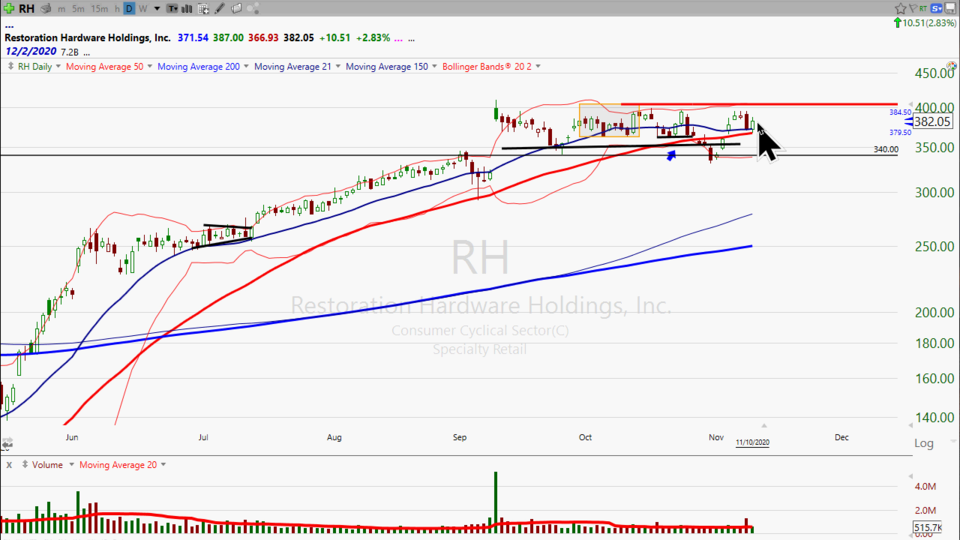This screenshot has width=960, height=540.
Task: Click the move handle beside RH Daily
Action: [10, 66]
